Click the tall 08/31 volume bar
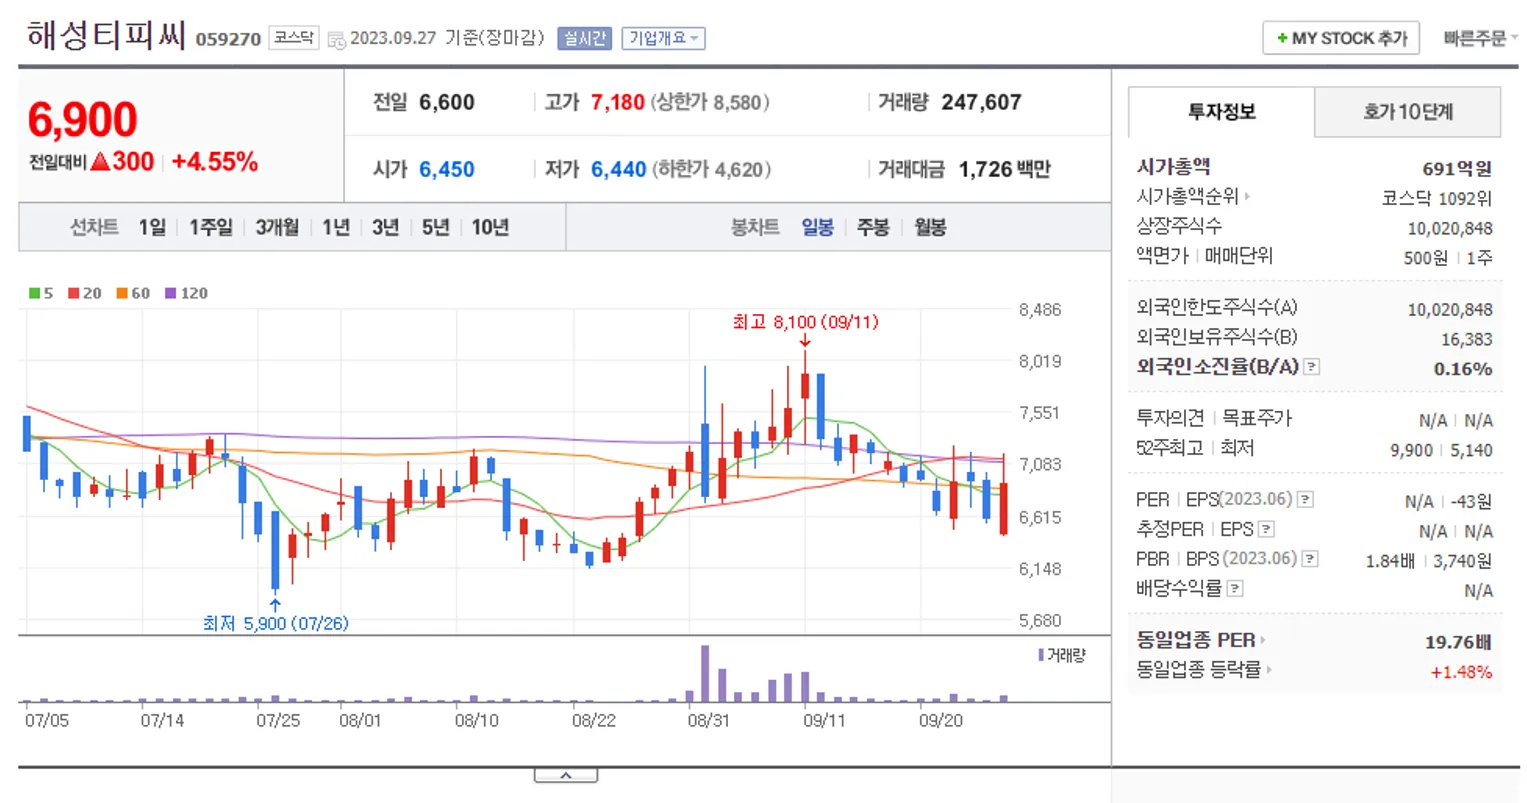Viewport: 1527px width, 803px height. 705,673
